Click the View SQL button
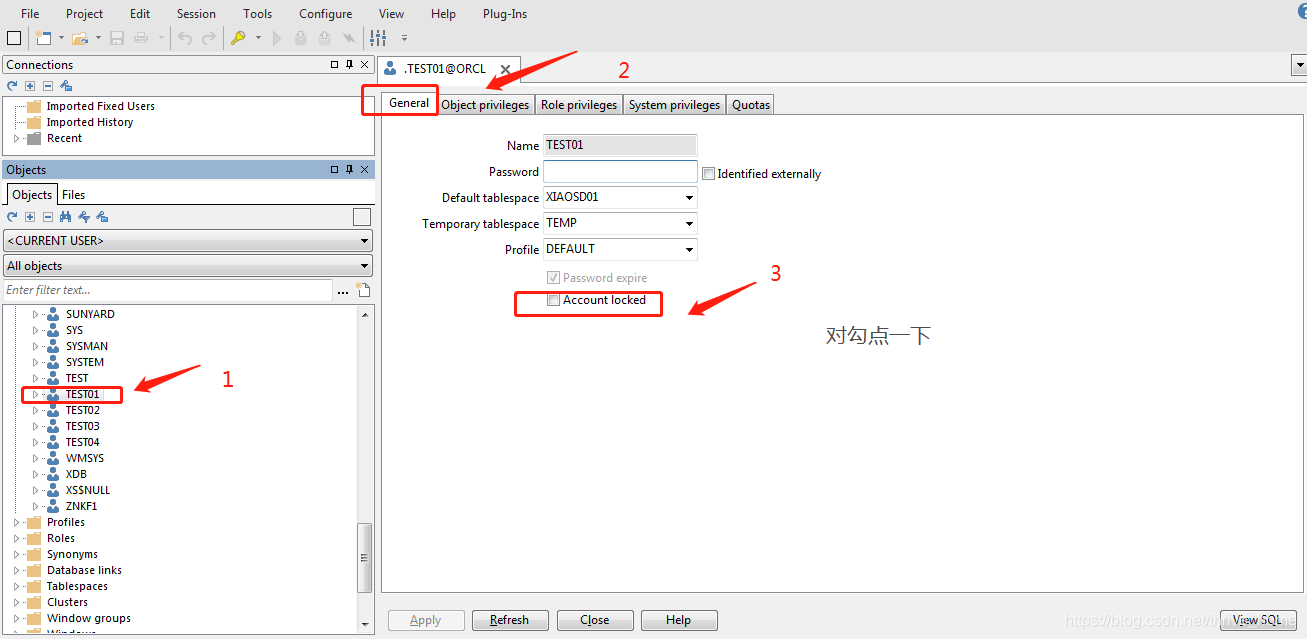Screen dimensions: 1307x639 (1258, 620)
